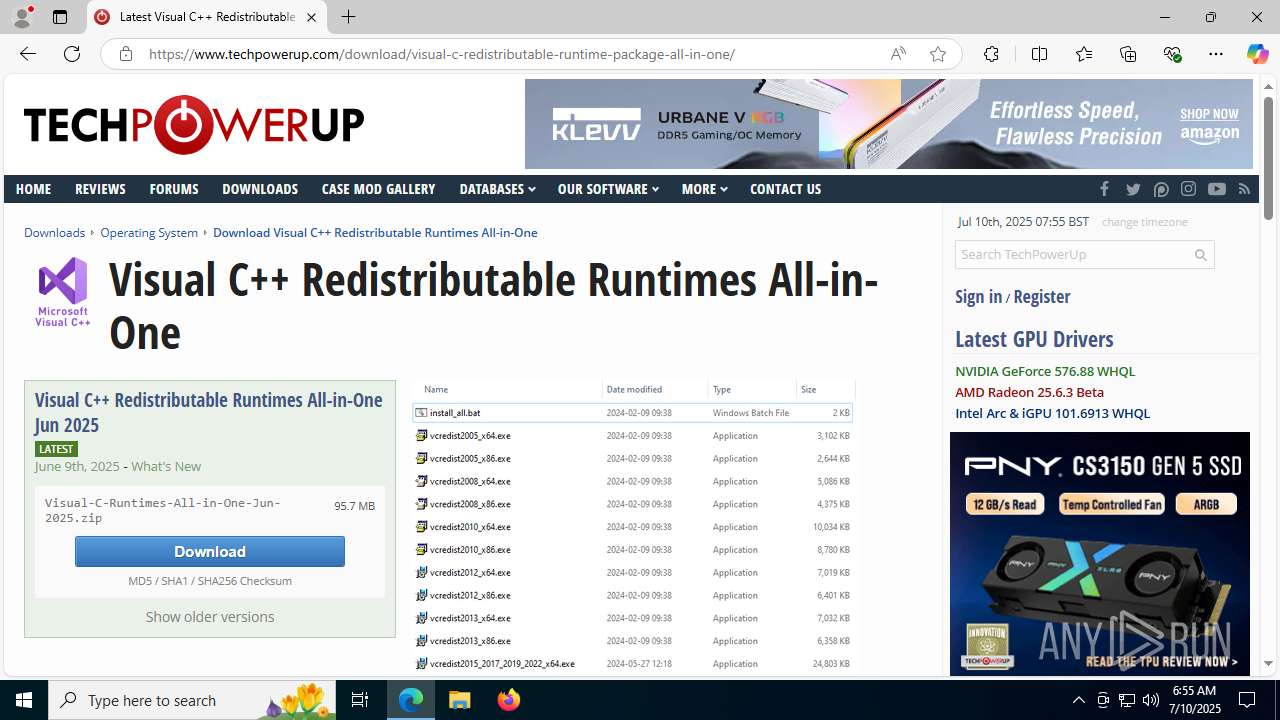Click Operating System breadcrumb link
This screenshot has width=1280, height=720.
(149, 233)
